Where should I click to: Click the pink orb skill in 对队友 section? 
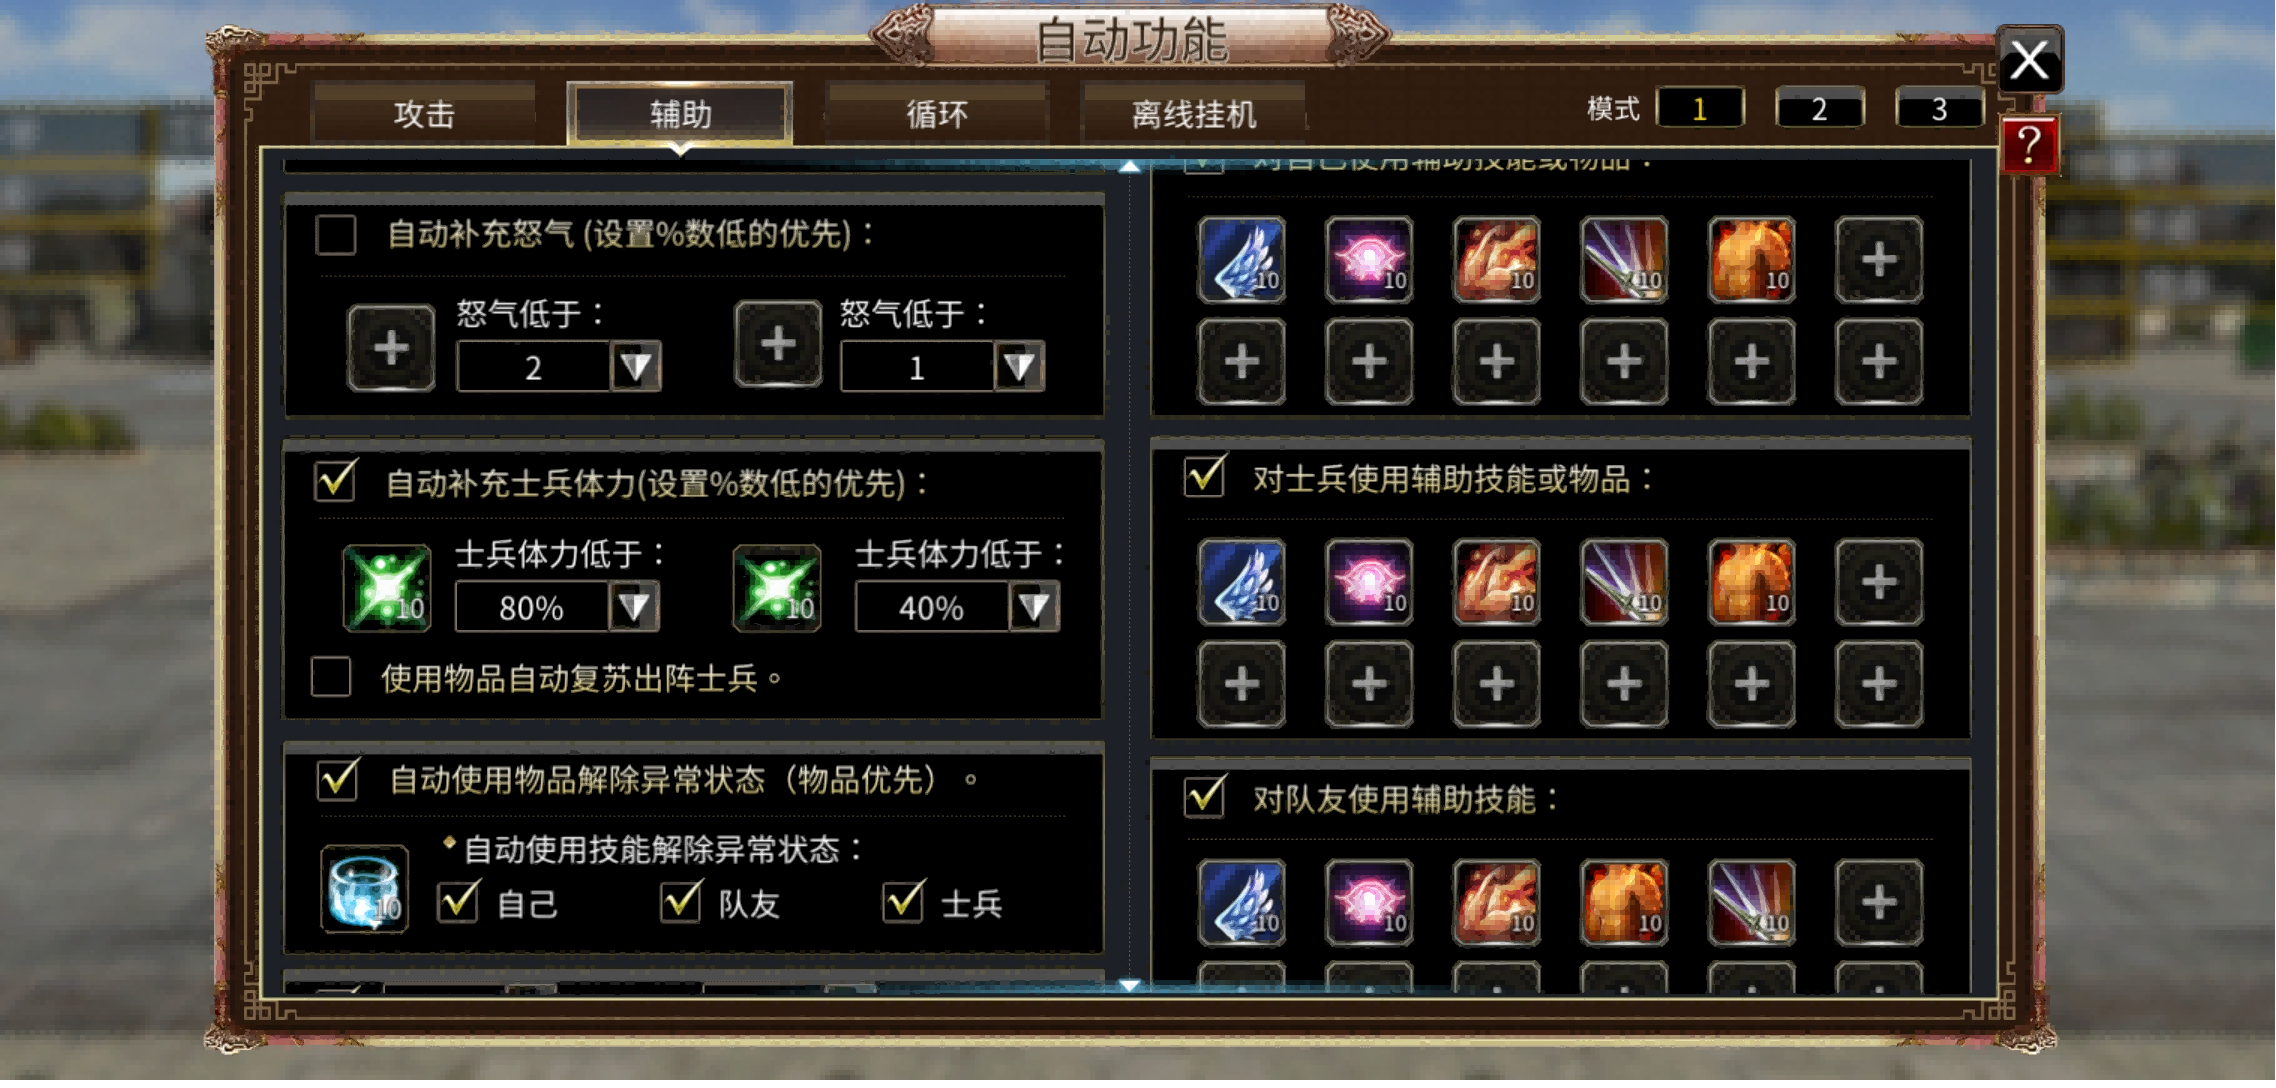click(1369, 903)
